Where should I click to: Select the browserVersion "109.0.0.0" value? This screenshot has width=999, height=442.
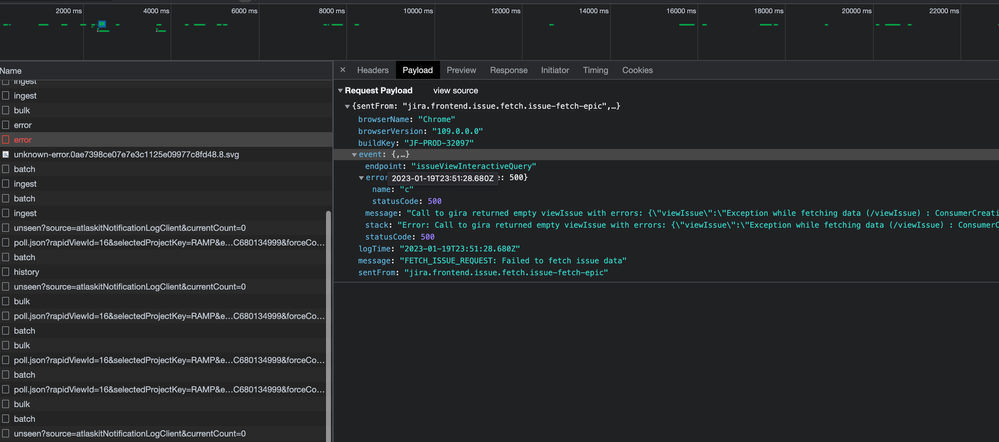coord(457,131)
